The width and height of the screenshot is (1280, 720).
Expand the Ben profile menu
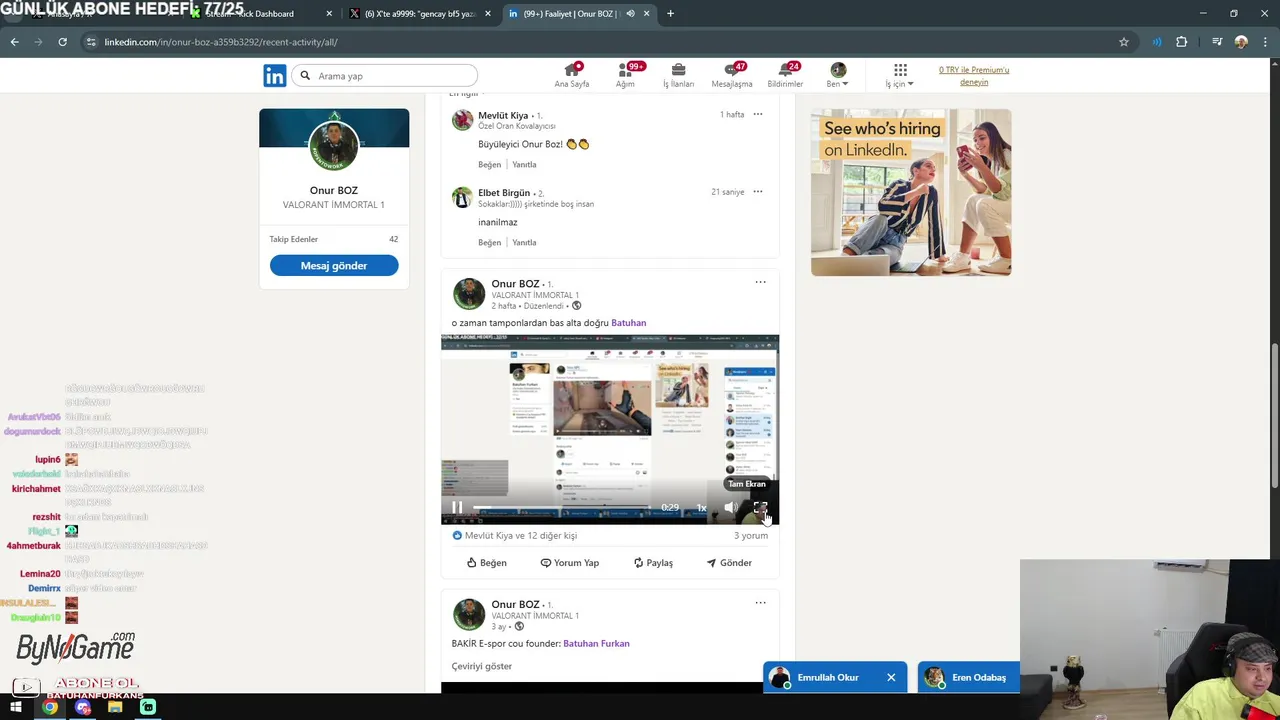point(838,76)
